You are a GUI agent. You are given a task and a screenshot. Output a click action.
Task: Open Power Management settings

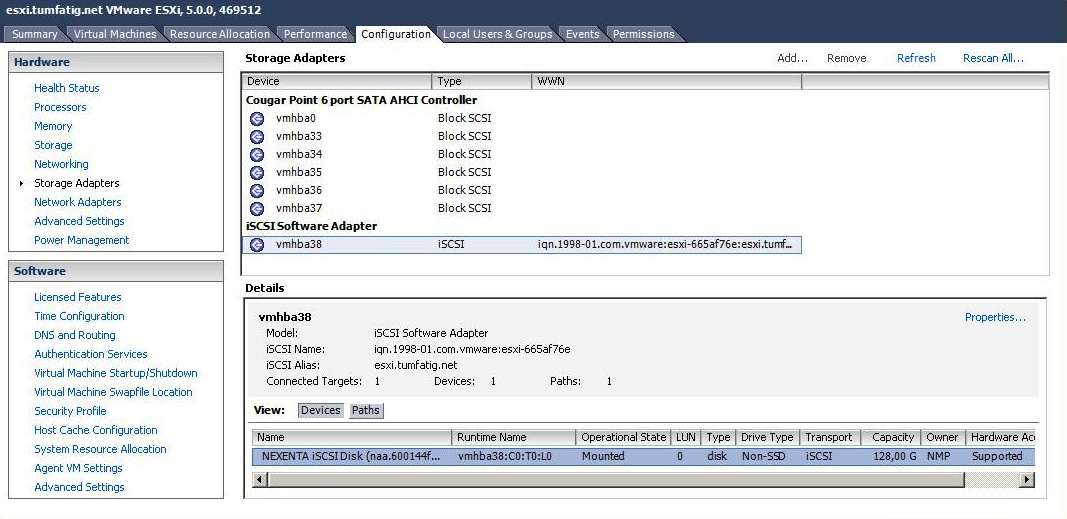[x=82, y=240]
